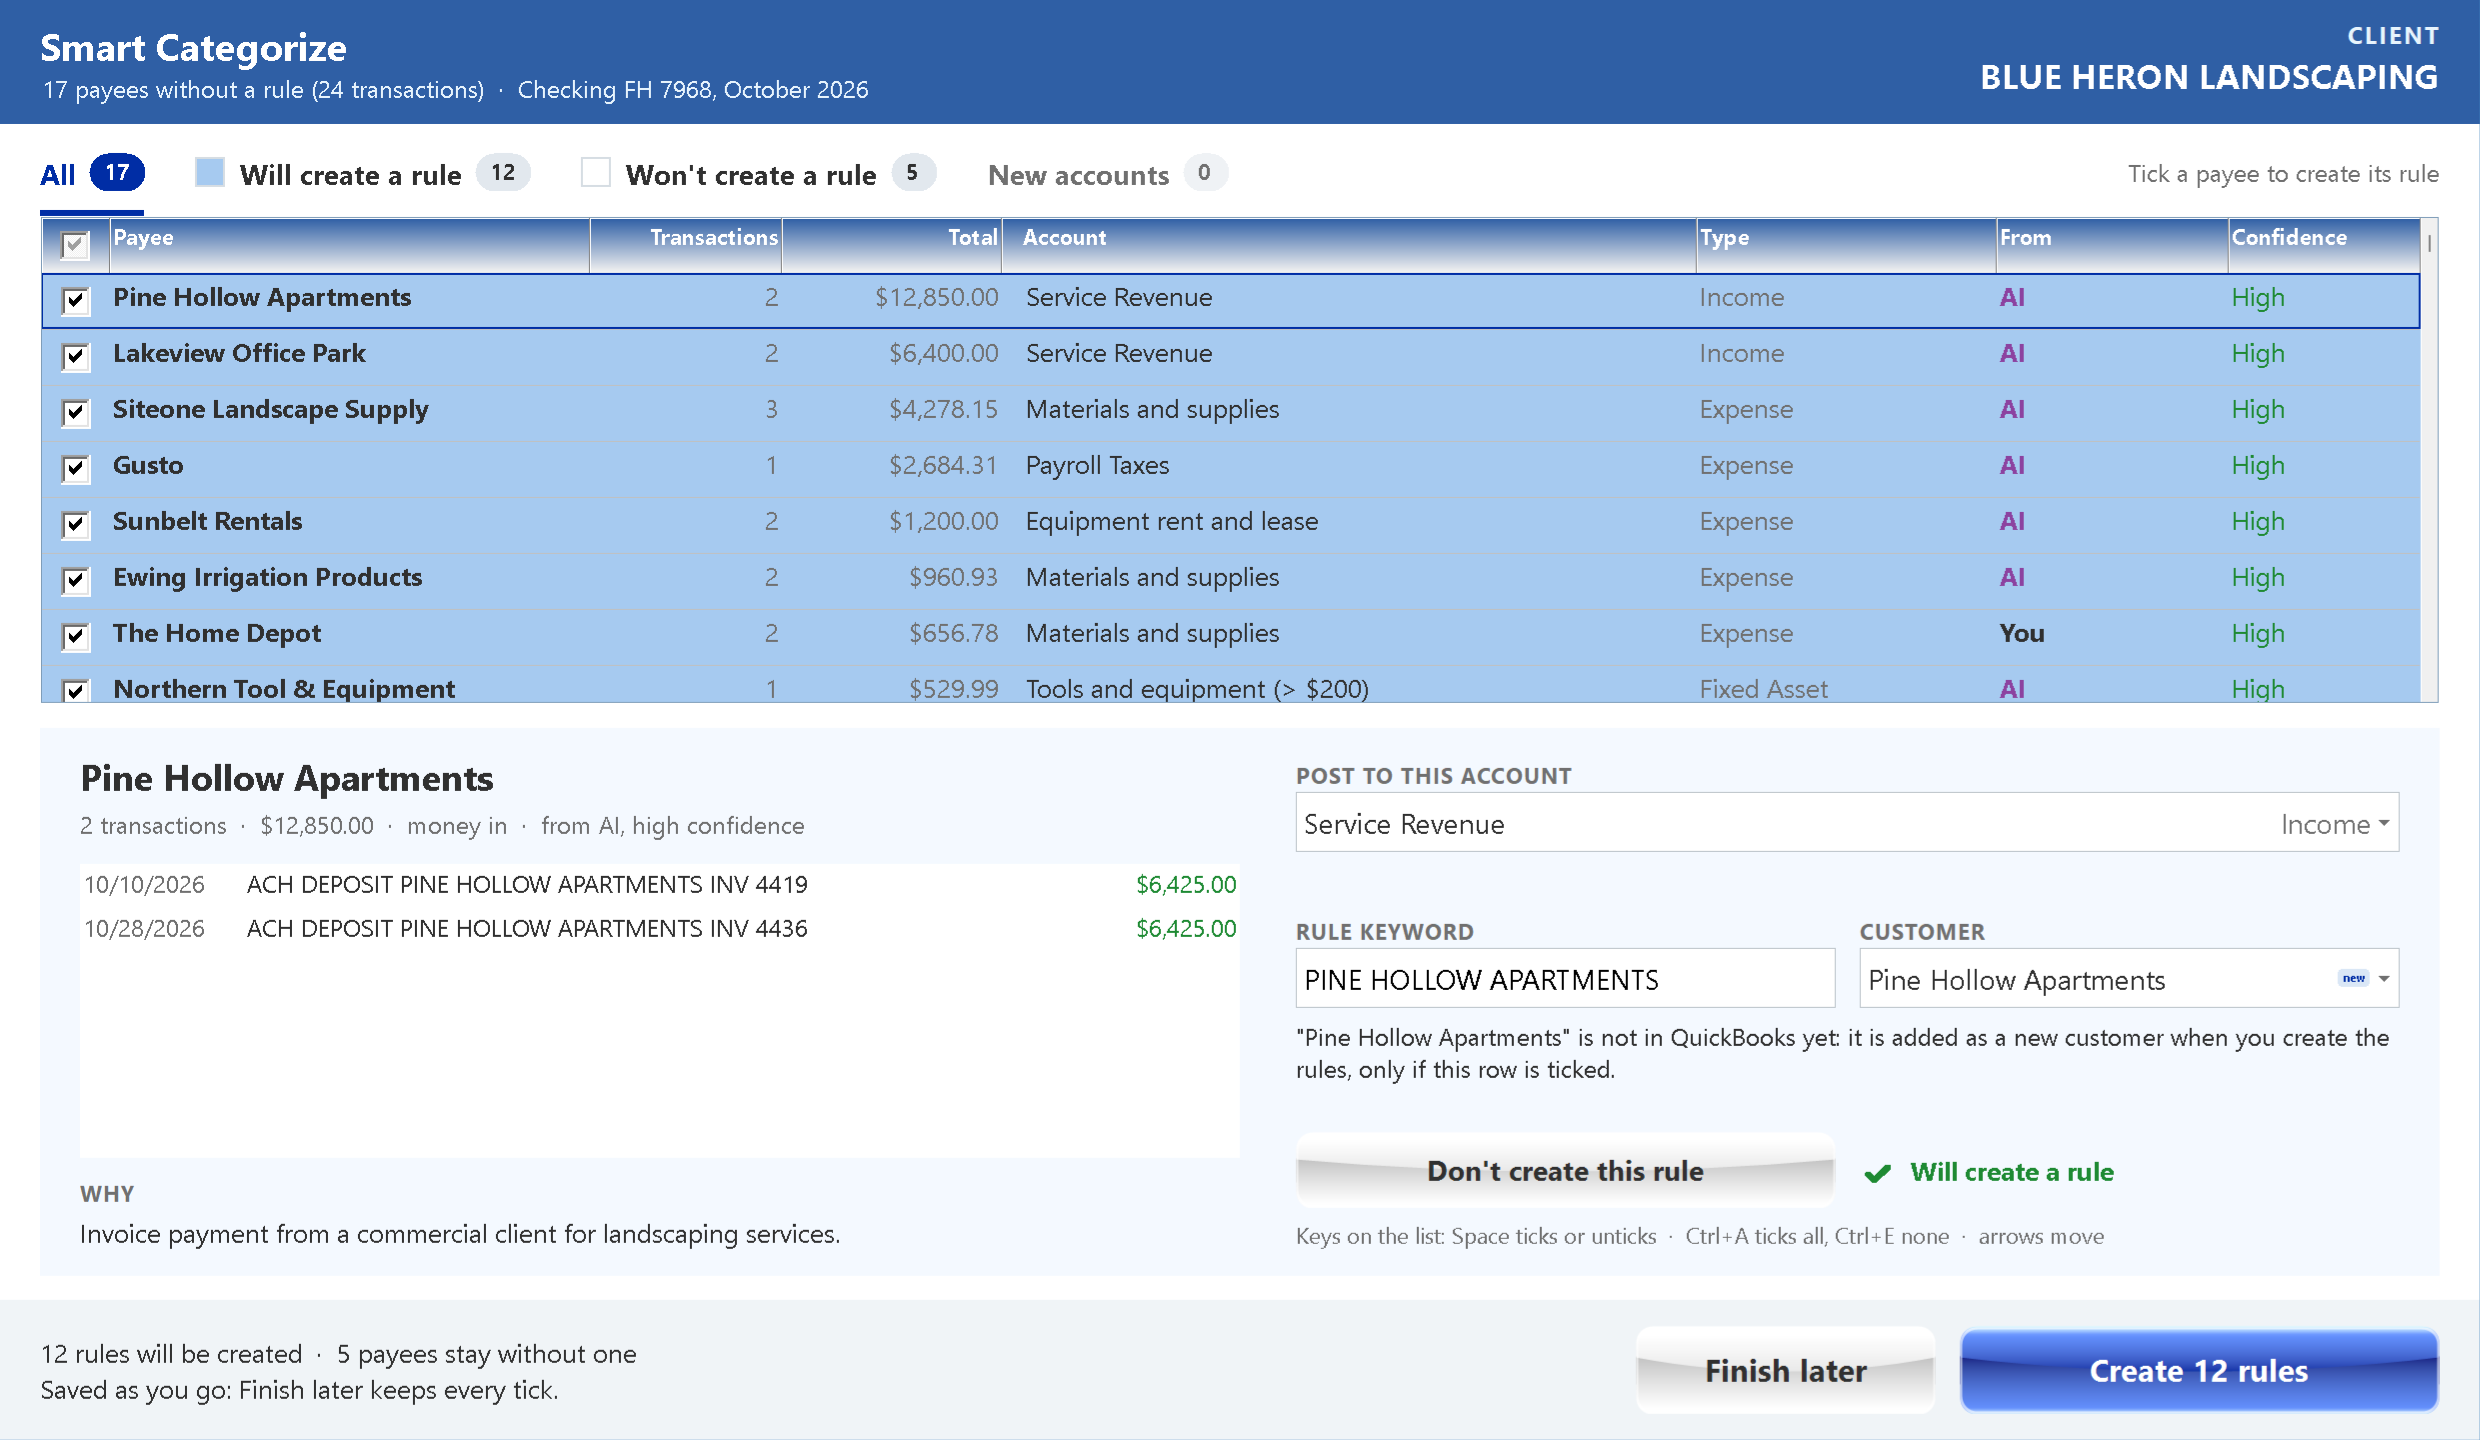Click the new badge in the Customer field
Screen dimensions: 2480x1440
[2354, 978]
